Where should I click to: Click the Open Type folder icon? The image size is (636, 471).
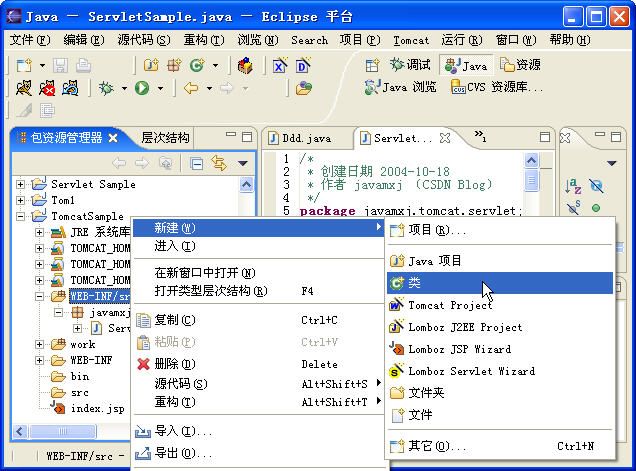303,88
